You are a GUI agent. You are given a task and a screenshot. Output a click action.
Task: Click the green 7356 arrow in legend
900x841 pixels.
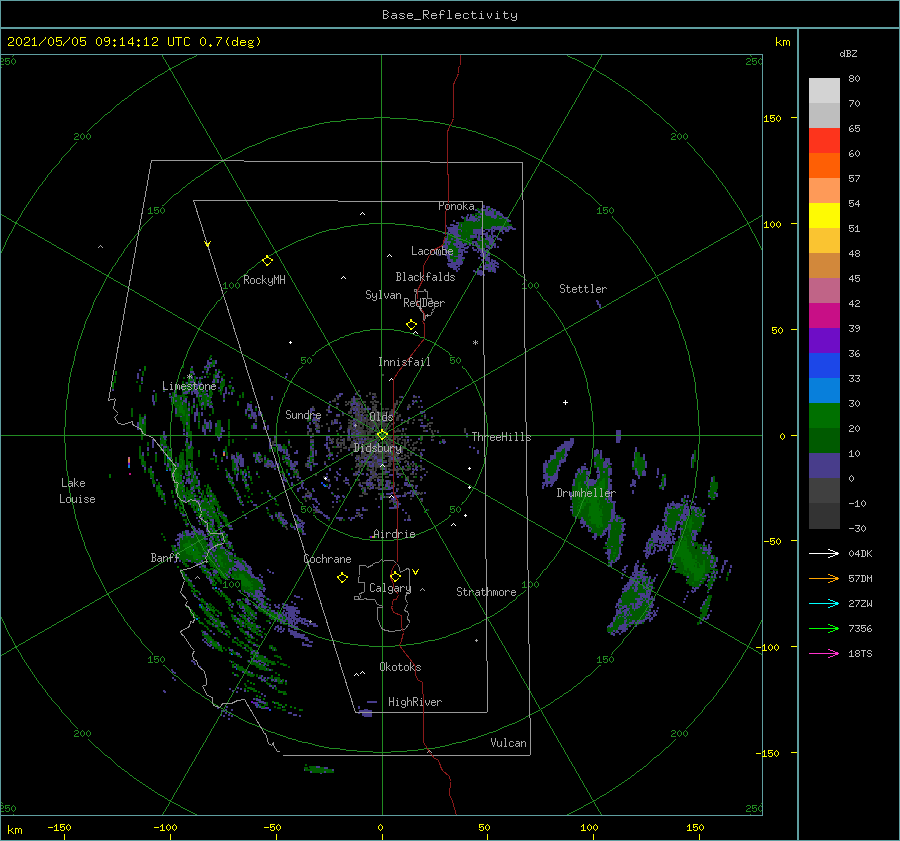tap(824, 629)
